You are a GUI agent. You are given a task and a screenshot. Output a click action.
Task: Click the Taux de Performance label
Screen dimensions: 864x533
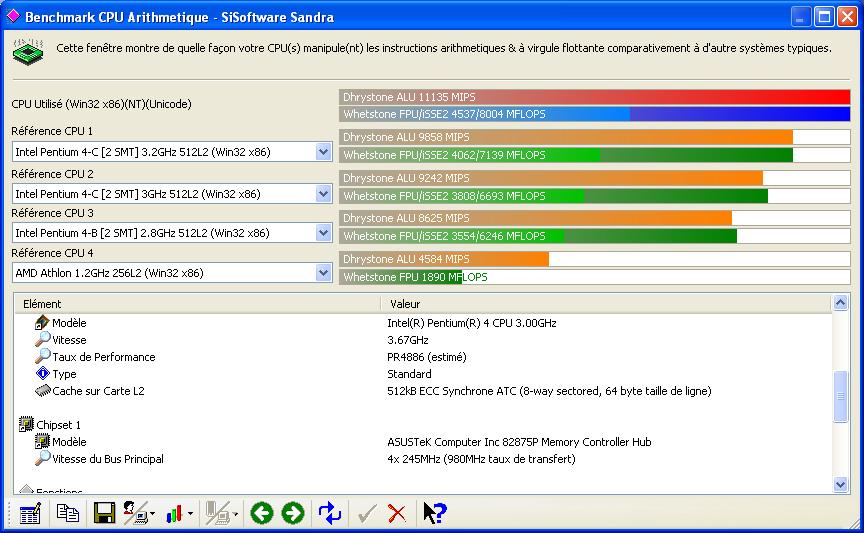(x=104, y=357)
